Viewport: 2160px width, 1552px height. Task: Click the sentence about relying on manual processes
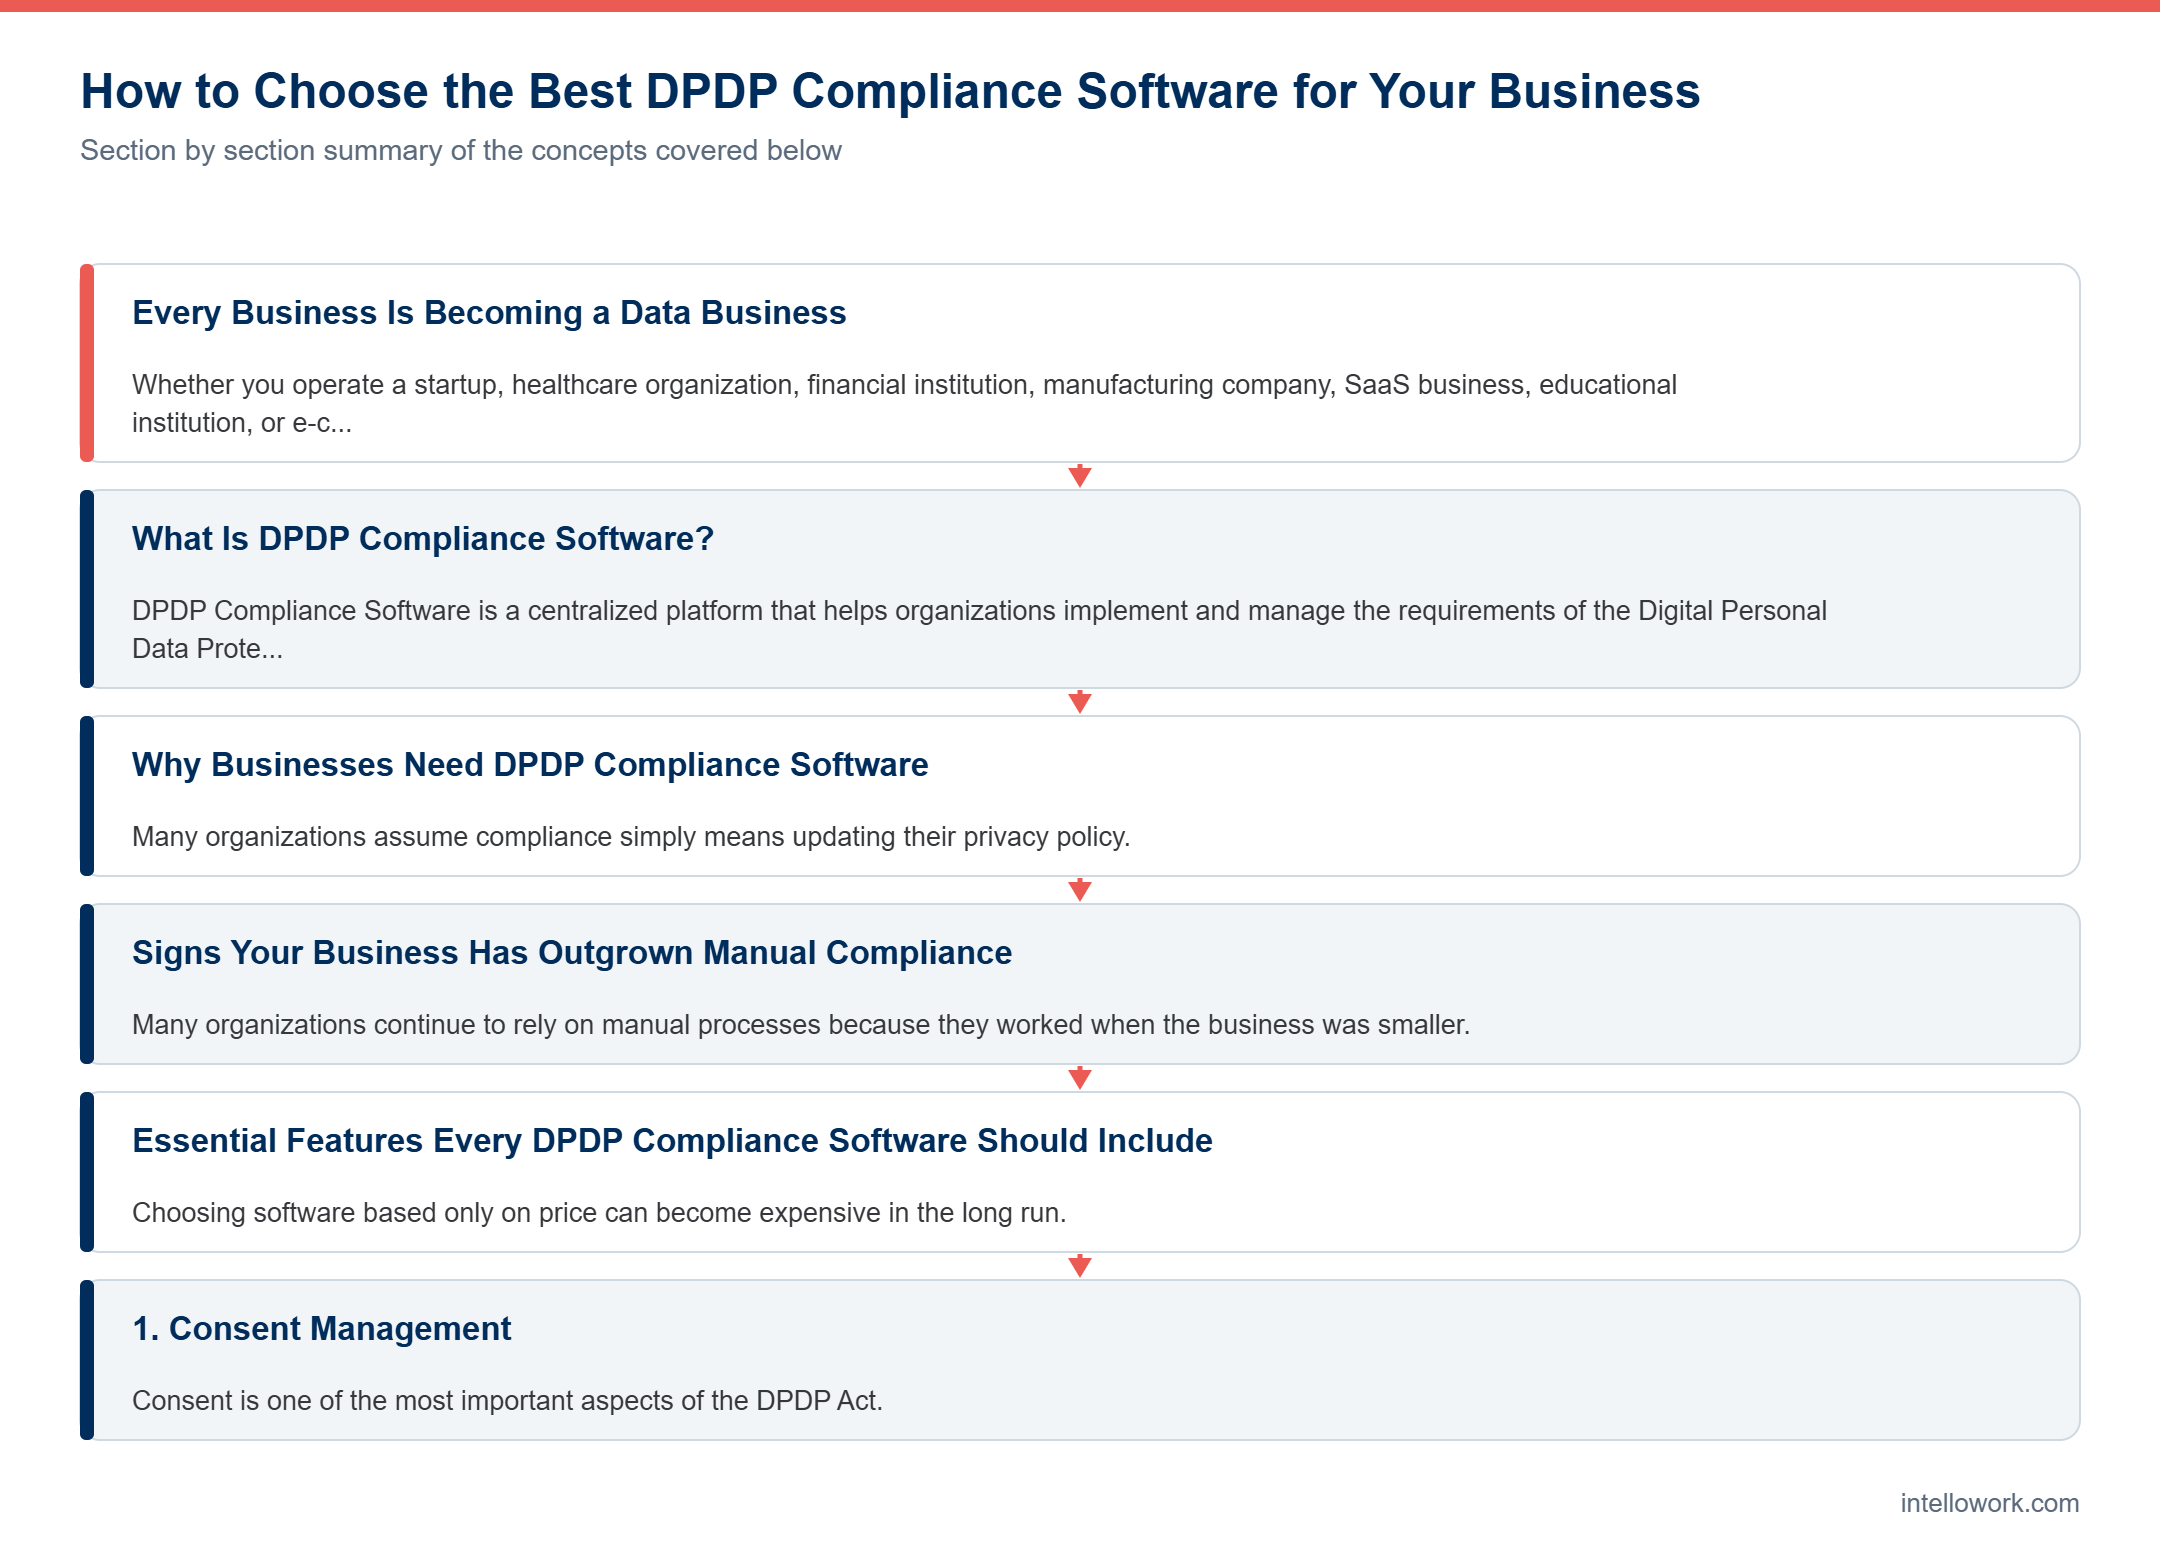pos(801,1024)
